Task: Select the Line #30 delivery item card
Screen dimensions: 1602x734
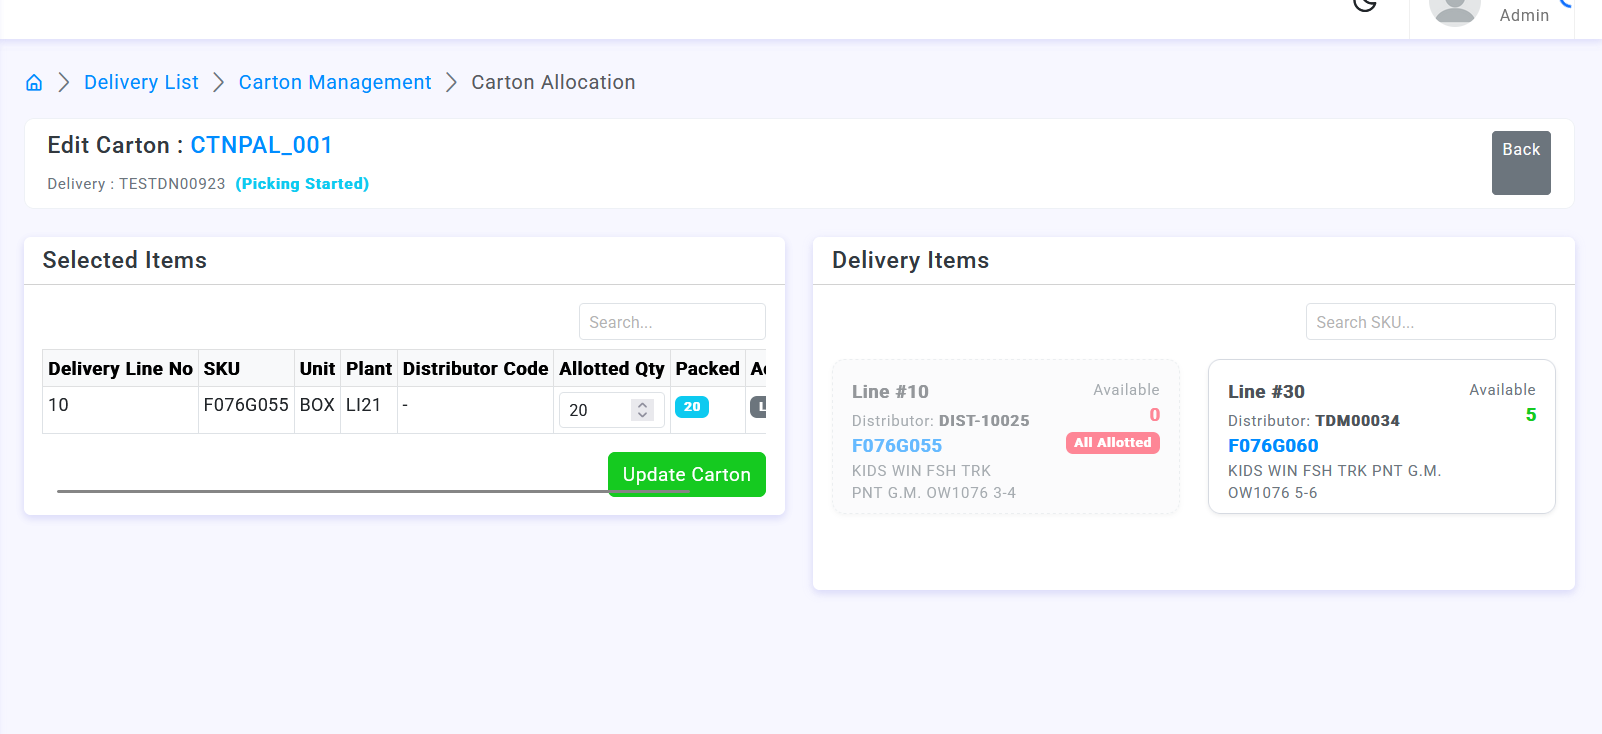Action: click(1382, 437)
